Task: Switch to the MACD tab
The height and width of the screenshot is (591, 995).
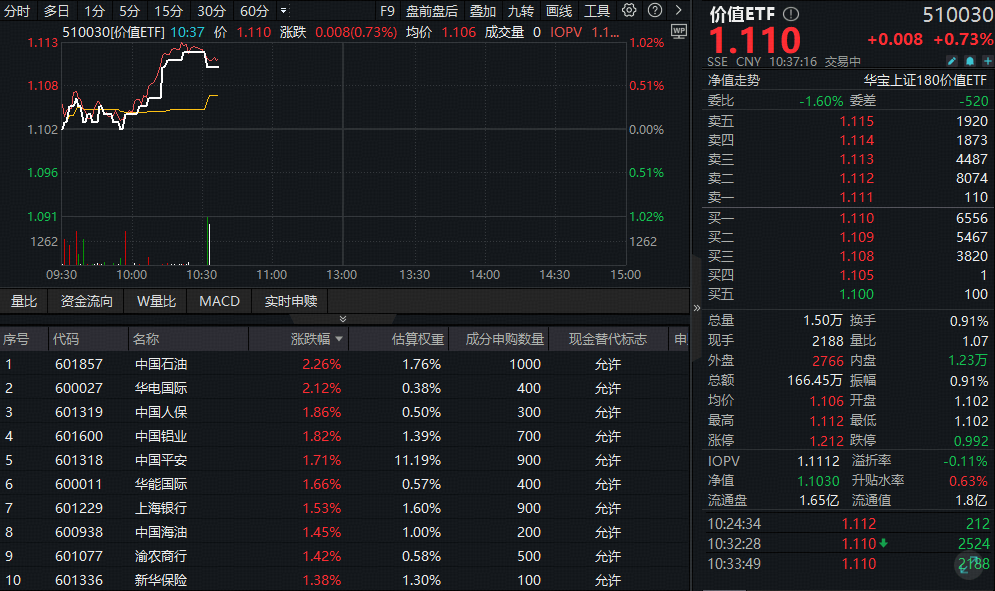Action: pos(218,301)
